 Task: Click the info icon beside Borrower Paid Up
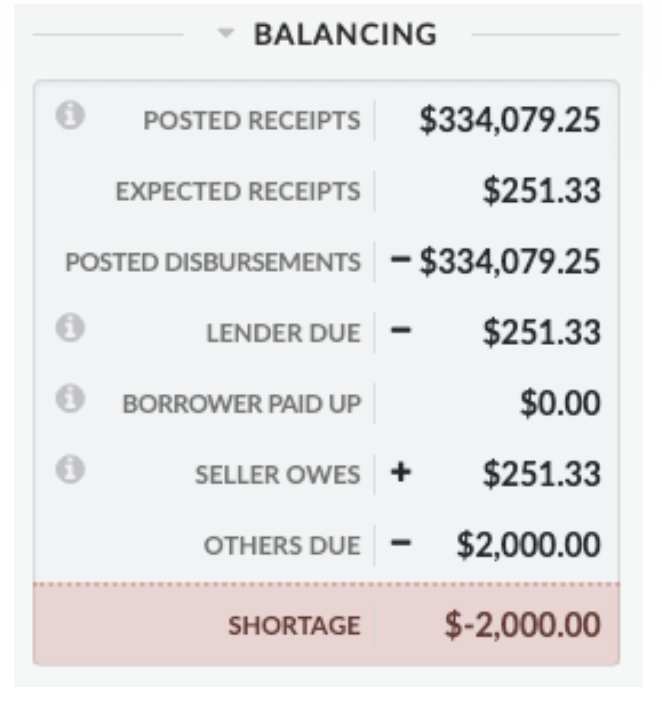point(68,399)
